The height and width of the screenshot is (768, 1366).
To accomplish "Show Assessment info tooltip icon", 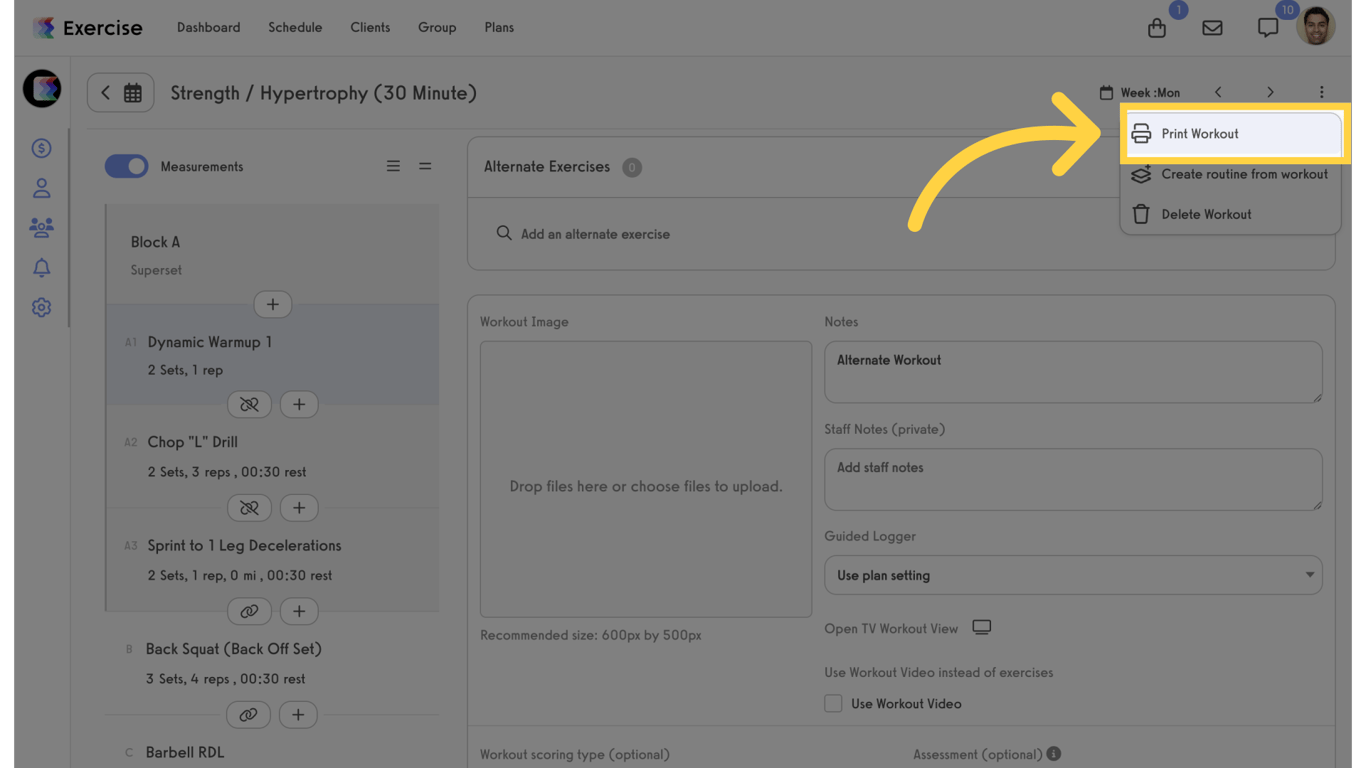I will (1054, 754).
